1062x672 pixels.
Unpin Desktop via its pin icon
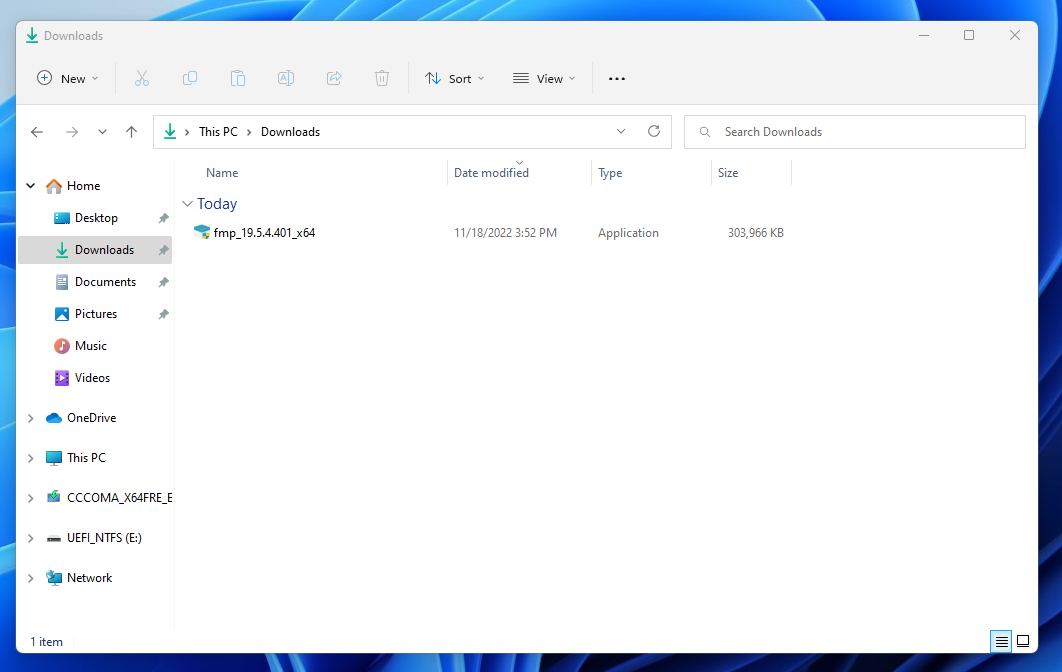[x=163, y=218]
